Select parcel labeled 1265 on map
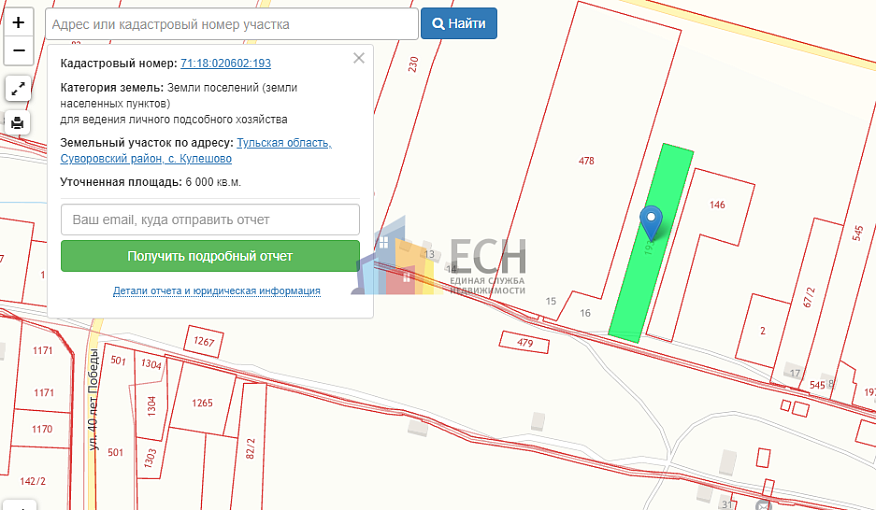This screenshot has height=510, width=876. (202, 403)
